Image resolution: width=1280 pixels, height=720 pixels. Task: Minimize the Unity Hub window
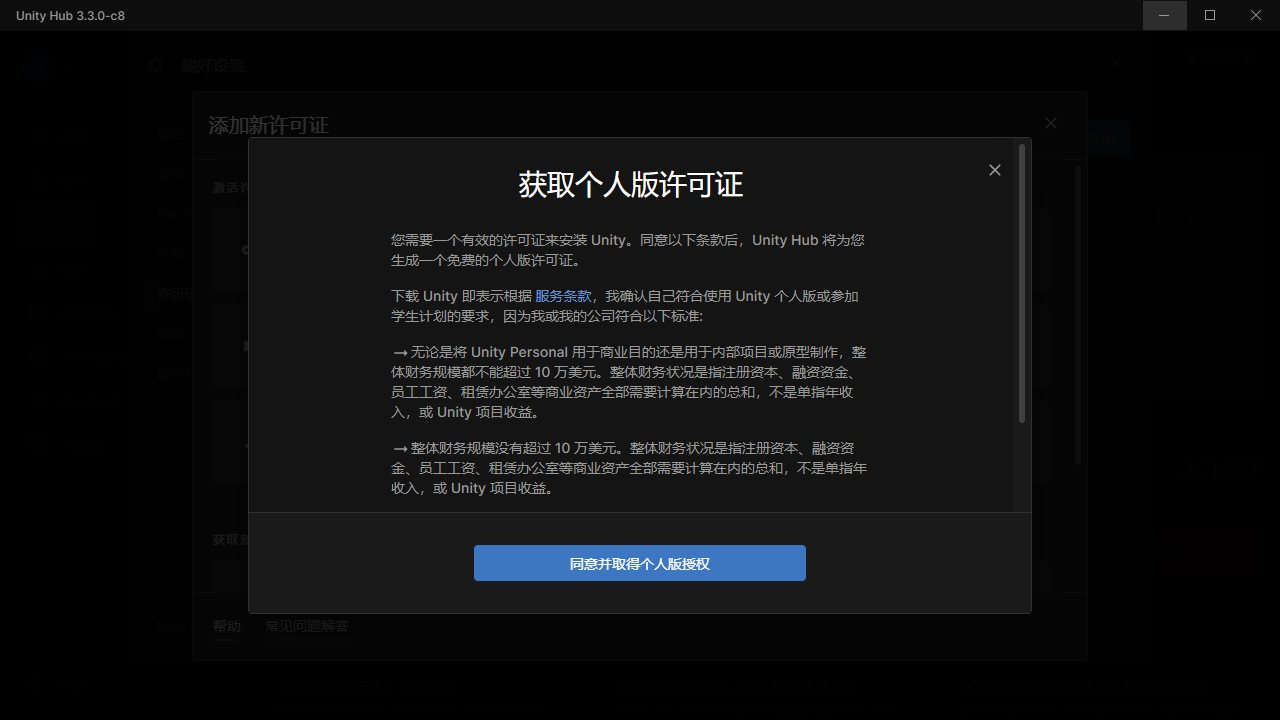tap(1165, 15)
